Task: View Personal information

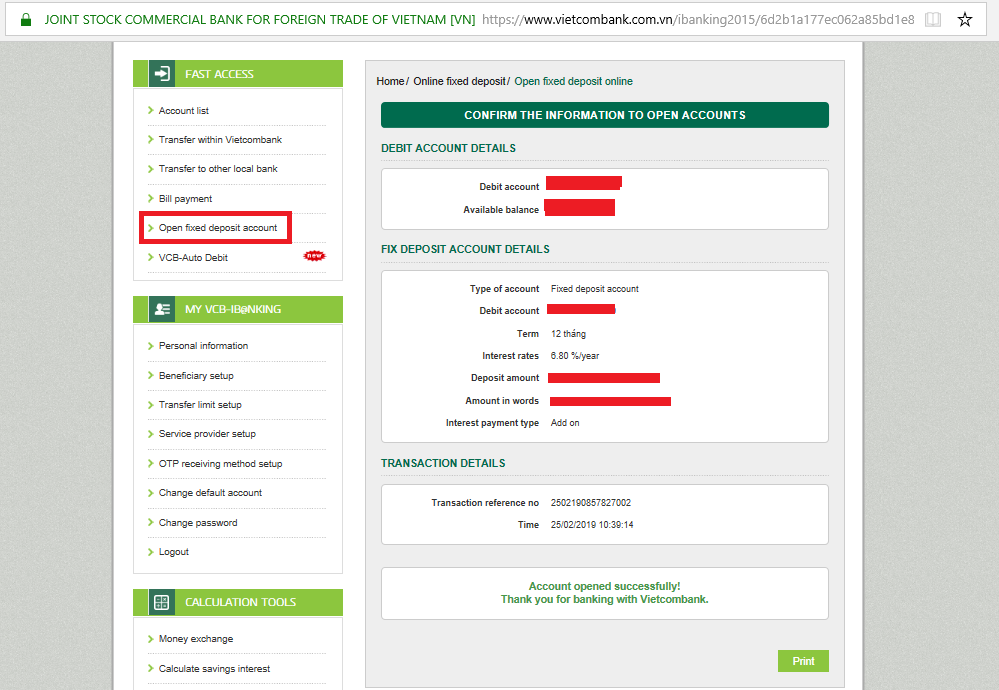Action: [x=203, y=346]
